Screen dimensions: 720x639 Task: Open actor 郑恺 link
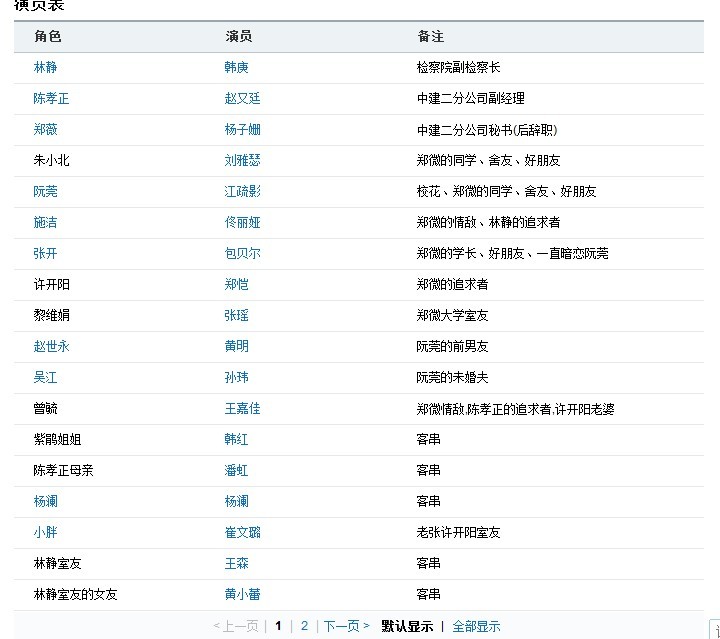pos(236,284)
